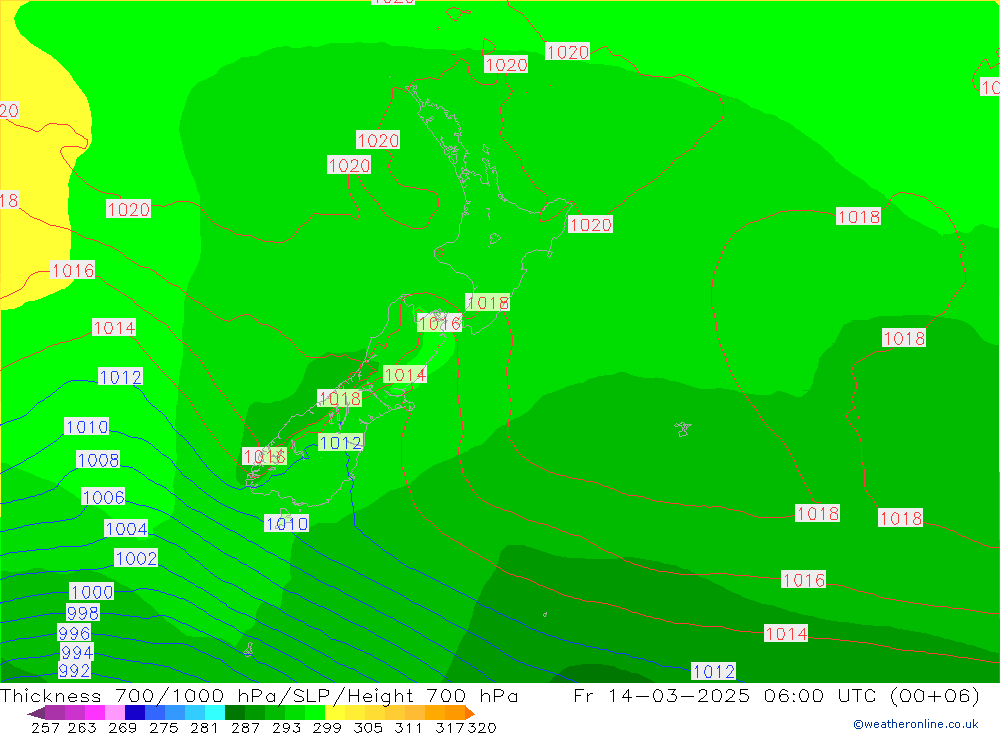
Task: Select the bright yellow legend swatch
Action: pos(335,713)
